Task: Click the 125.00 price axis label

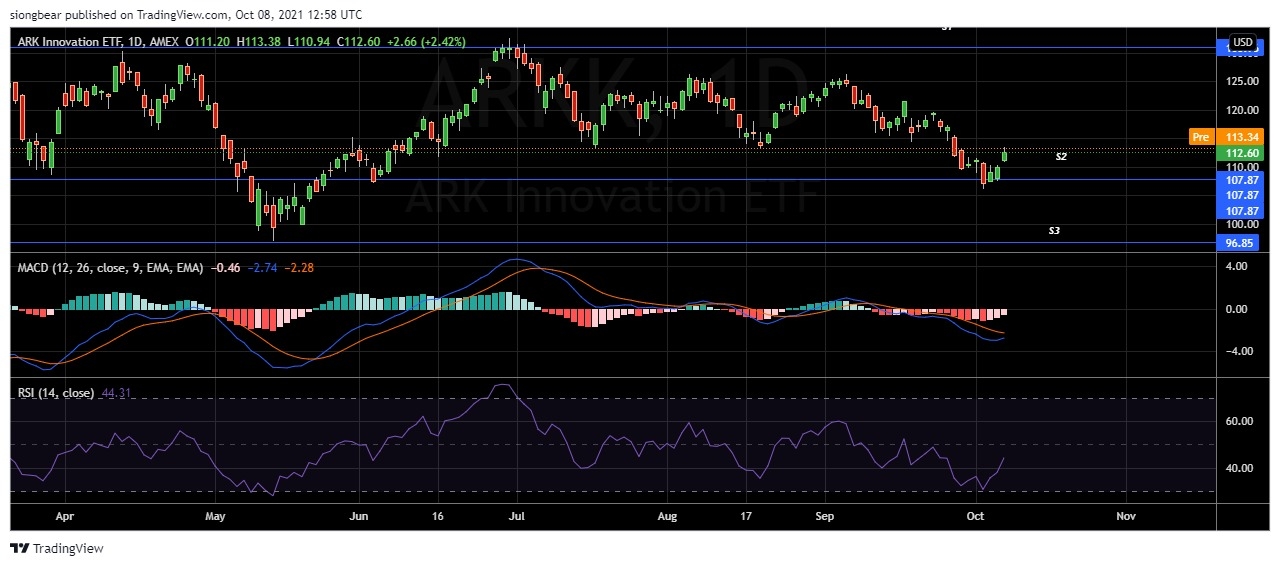Action: [1244, 81]
